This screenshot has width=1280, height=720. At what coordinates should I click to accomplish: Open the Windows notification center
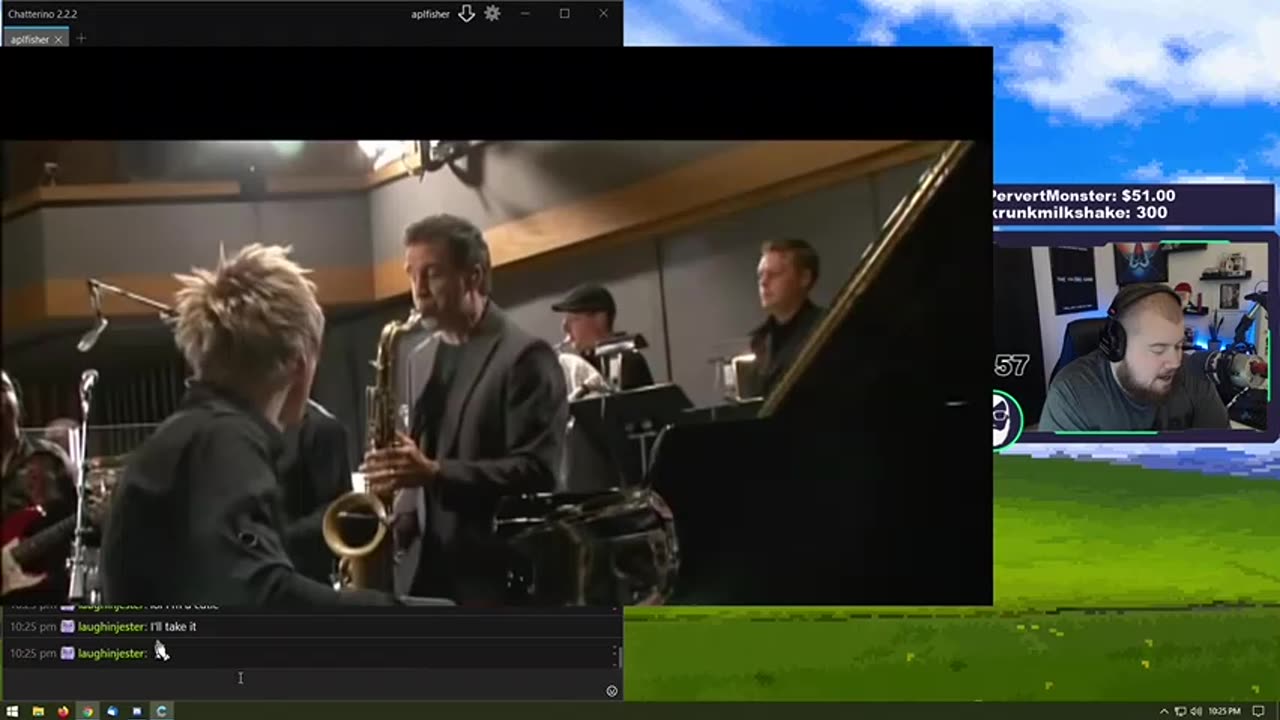(x=1259, y=711)
